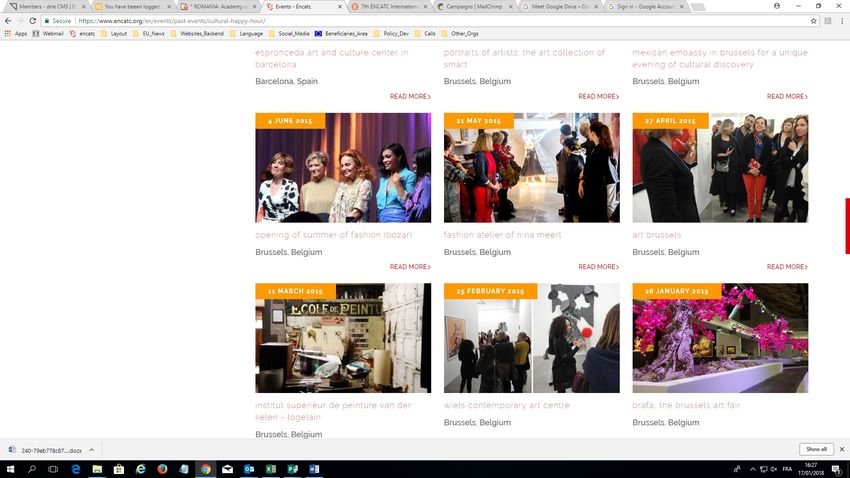Expand the download item options arrow
The image size is (850, 478).
click(92, 450)
